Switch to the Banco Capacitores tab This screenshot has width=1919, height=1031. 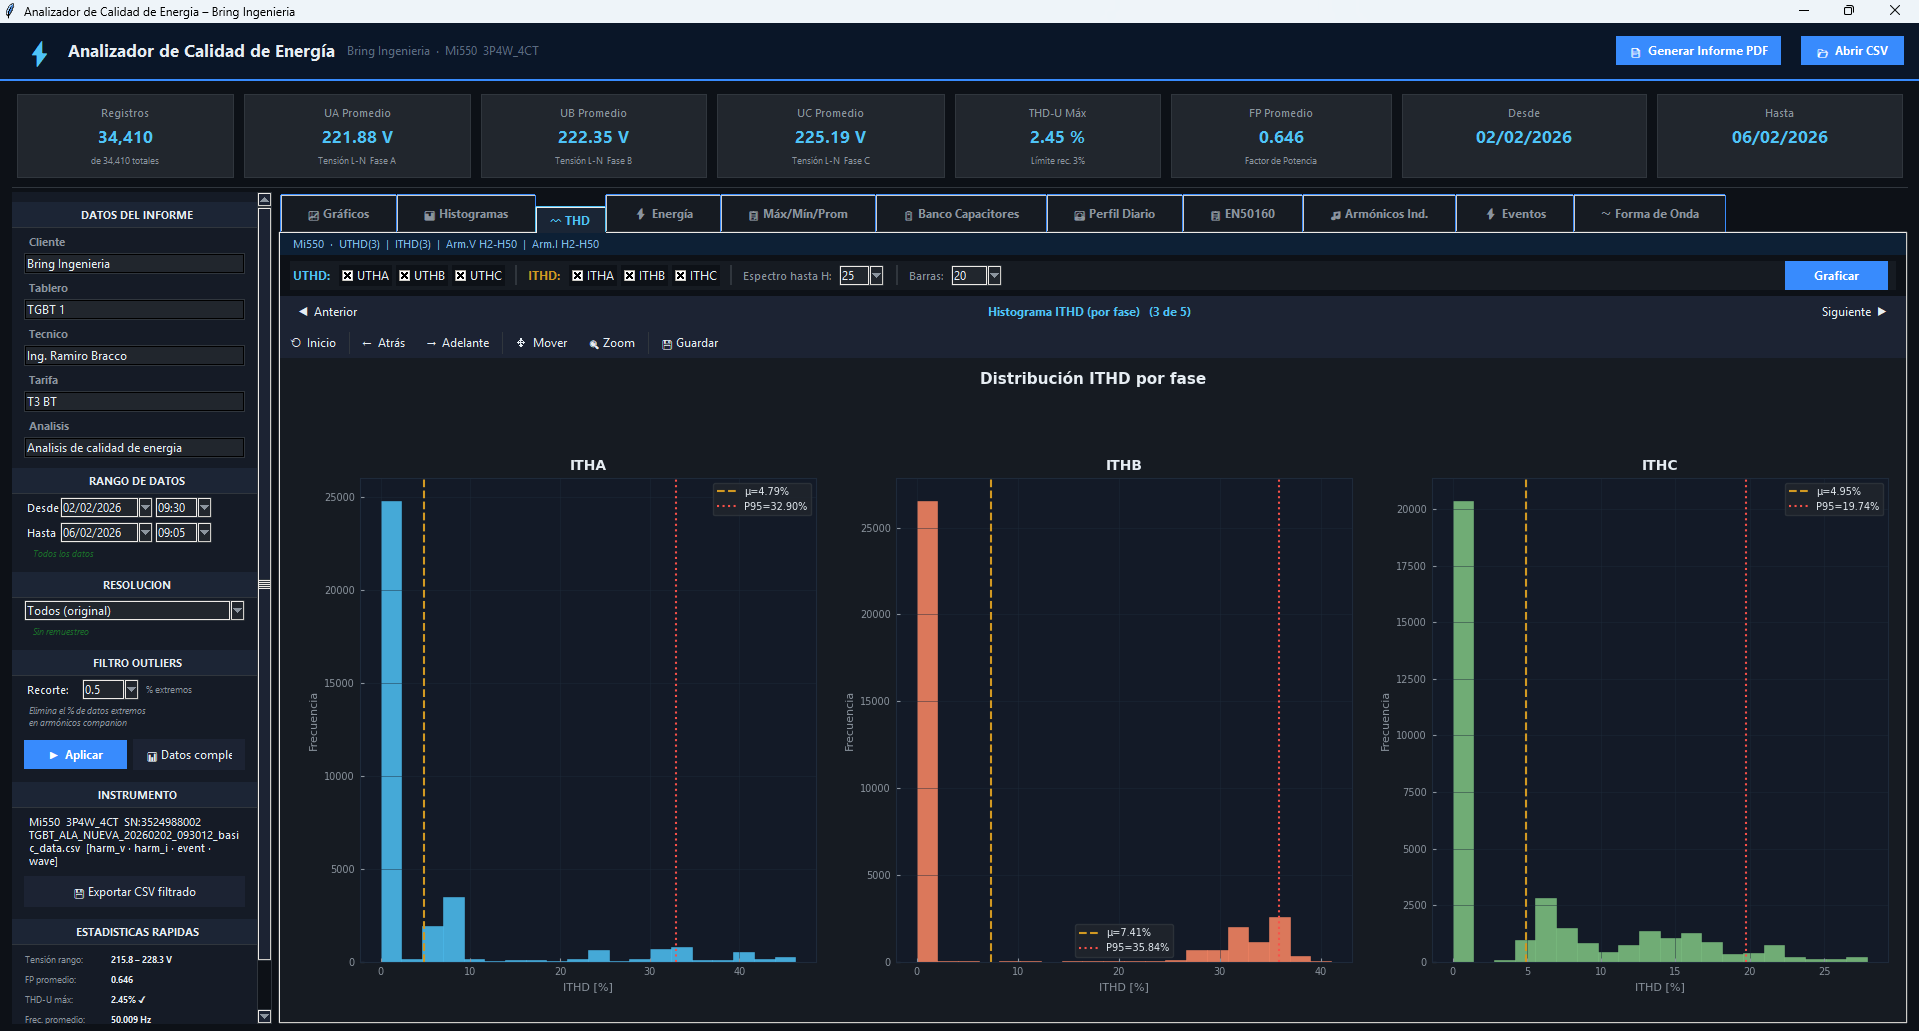(x=960, y=214)
